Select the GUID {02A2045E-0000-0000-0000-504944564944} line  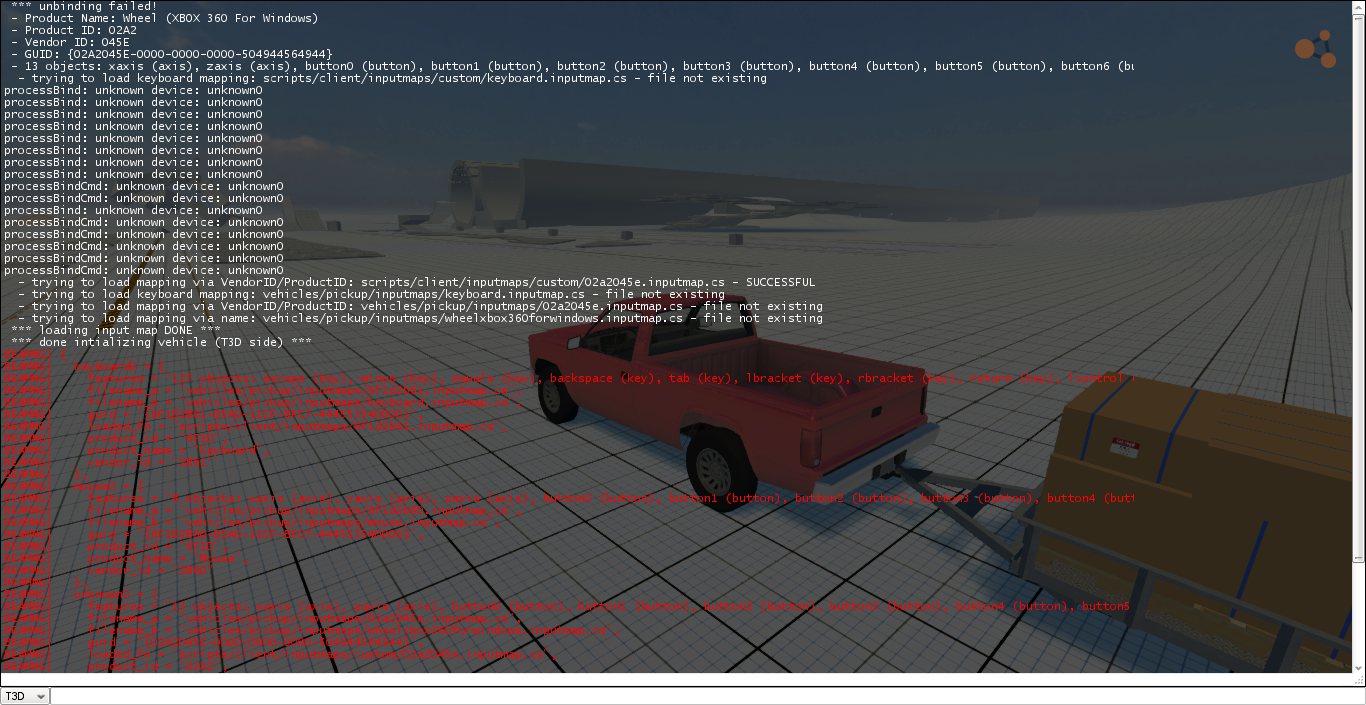[x=172, y=54]
